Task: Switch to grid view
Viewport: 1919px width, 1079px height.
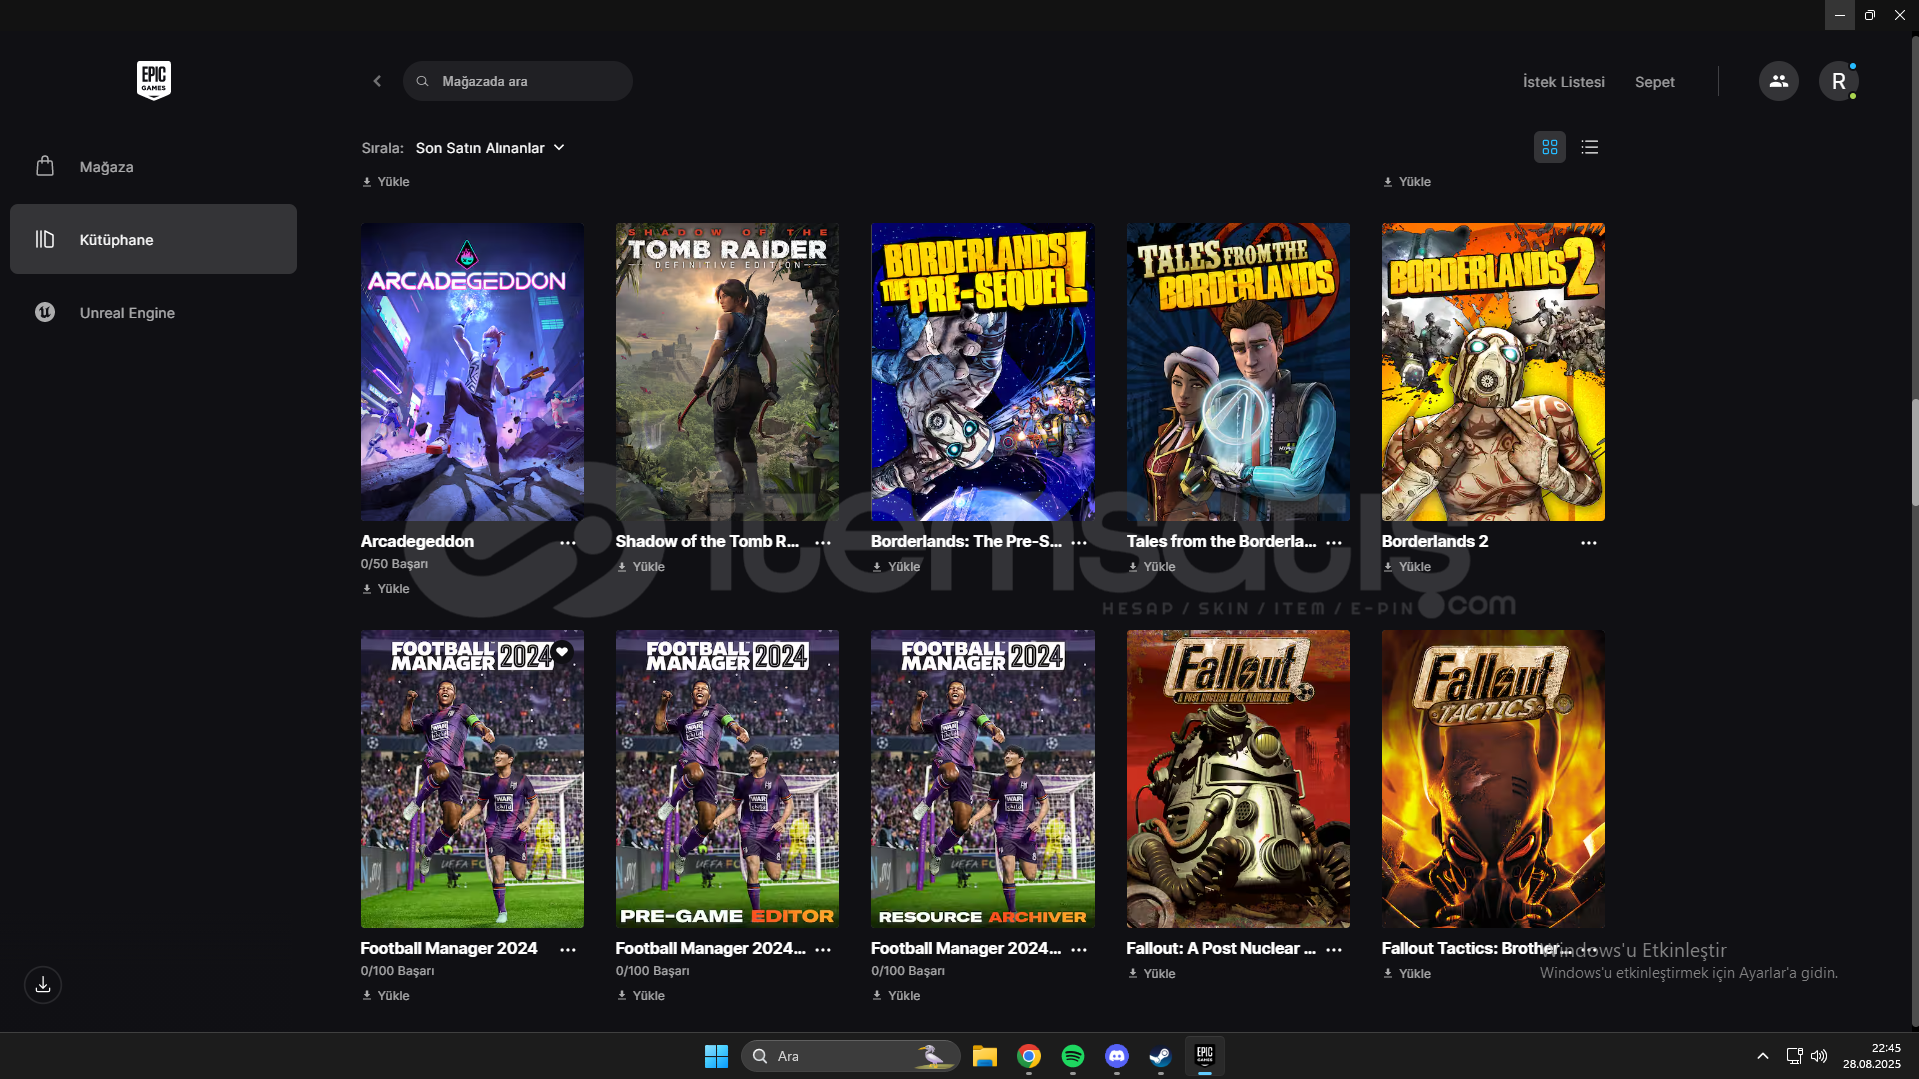Action: tap(1549, 147)
